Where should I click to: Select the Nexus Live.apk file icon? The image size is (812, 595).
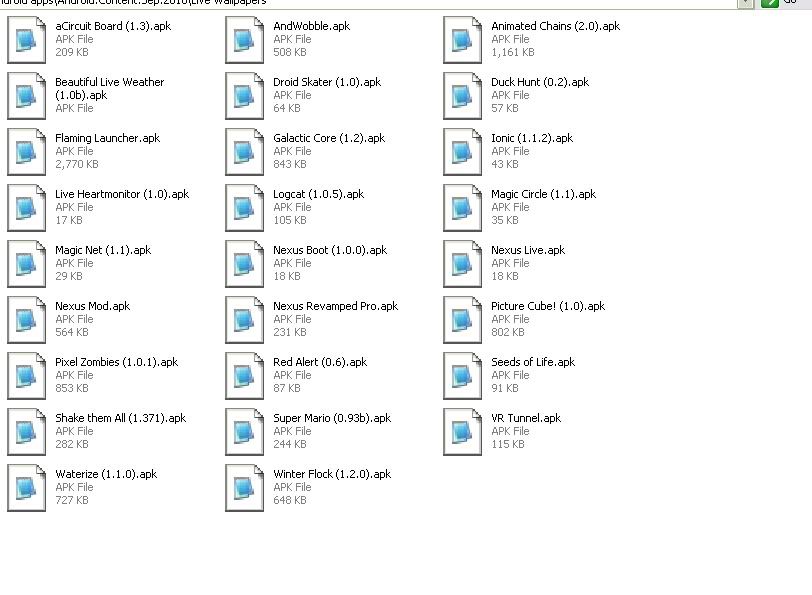(x=462, y=264)
